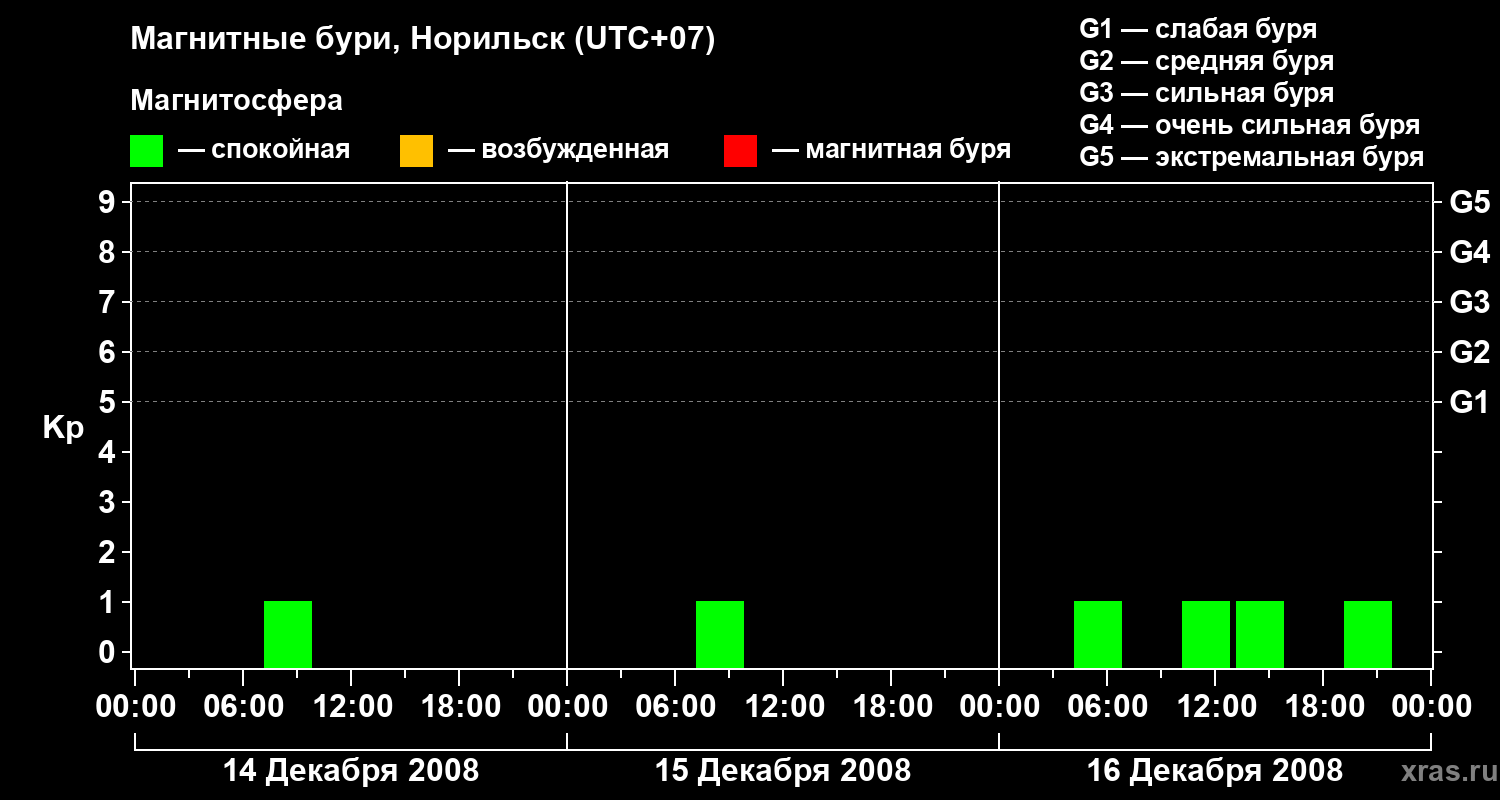
Task: Click the '— возбужденная' legend label
Action: point(558,150)
